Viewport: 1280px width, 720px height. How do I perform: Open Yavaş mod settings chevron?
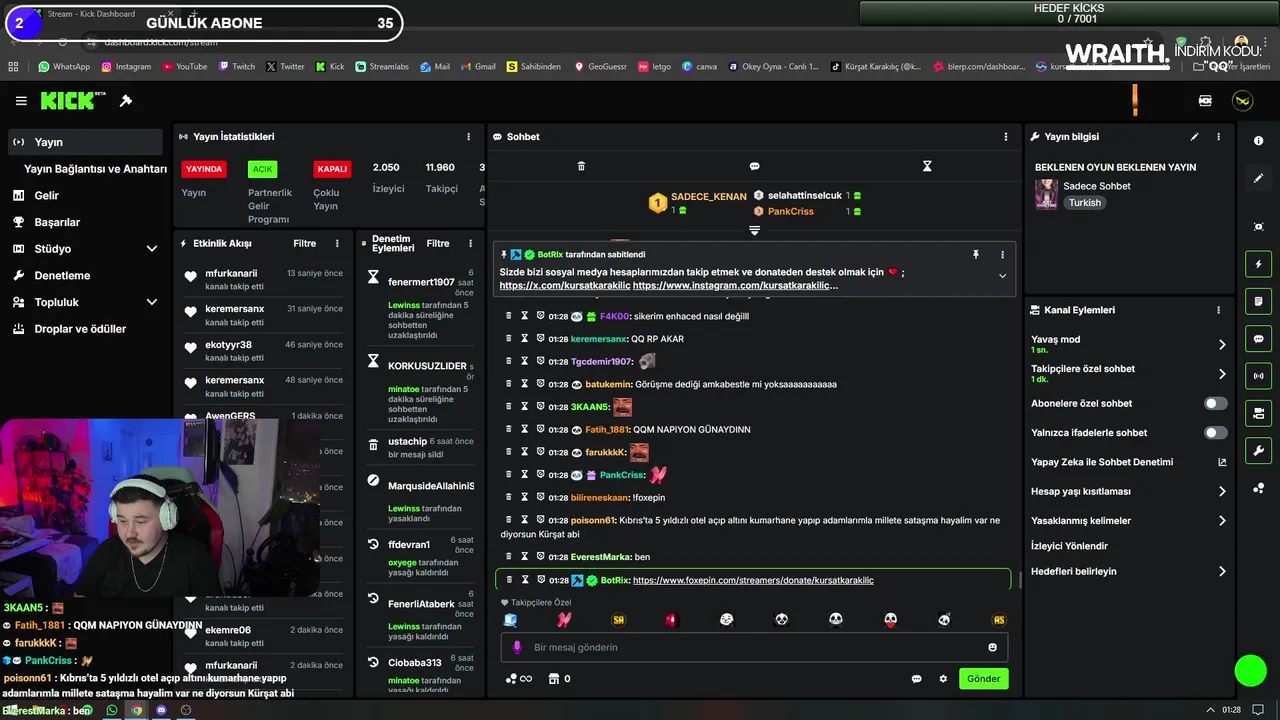point(1222,345)
